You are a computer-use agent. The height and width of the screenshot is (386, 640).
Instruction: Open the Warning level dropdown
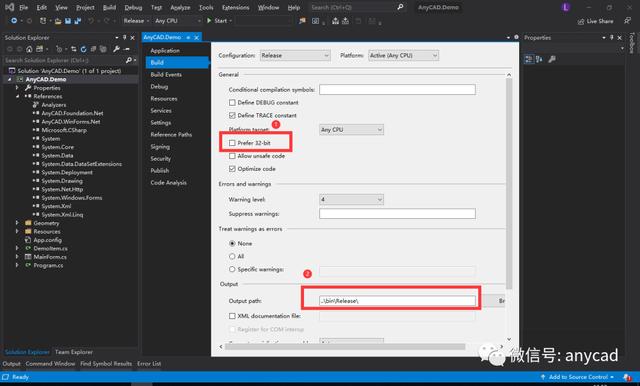click(351, 200)
